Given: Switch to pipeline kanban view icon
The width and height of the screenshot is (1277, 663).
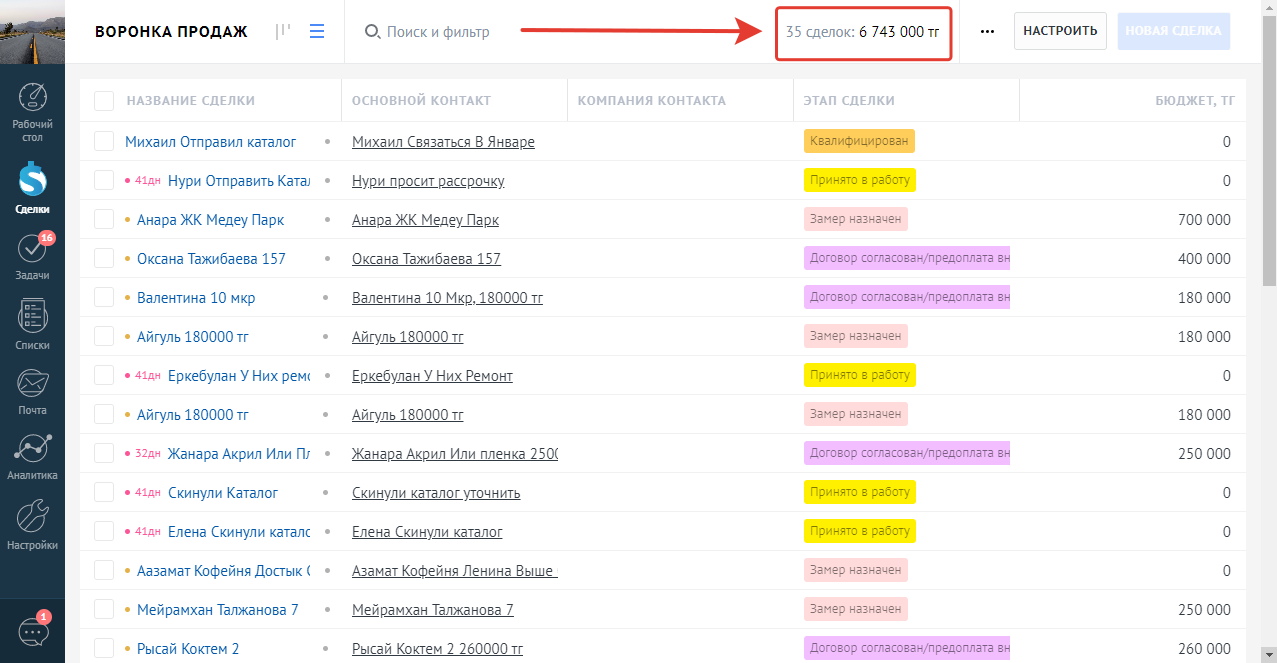Looking at the screenshot, I should (x=283, y=32).
